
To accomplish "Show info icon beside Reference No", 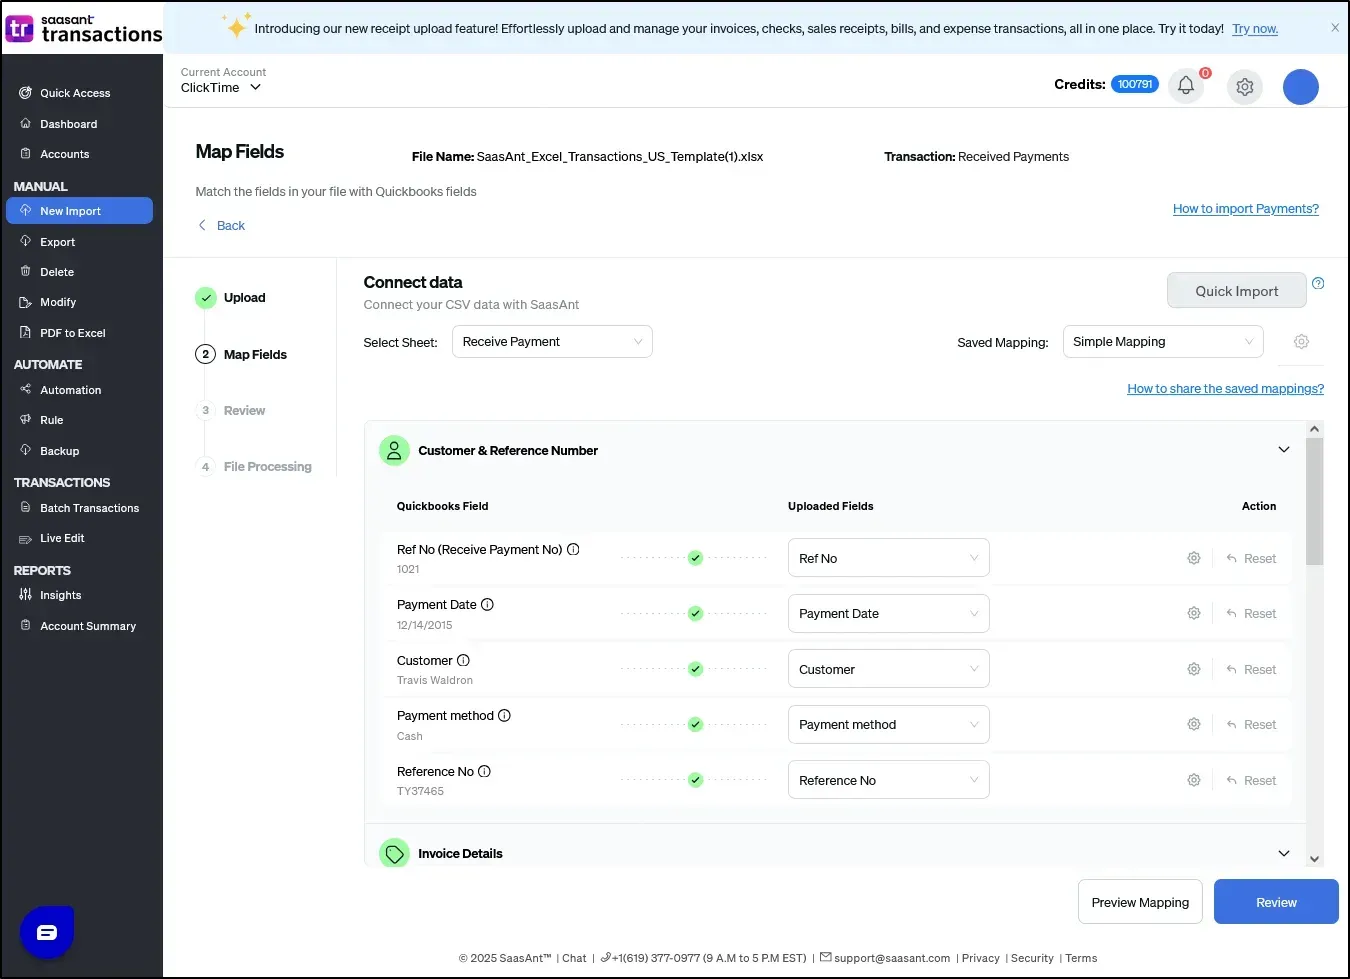I will coord(484,771).
